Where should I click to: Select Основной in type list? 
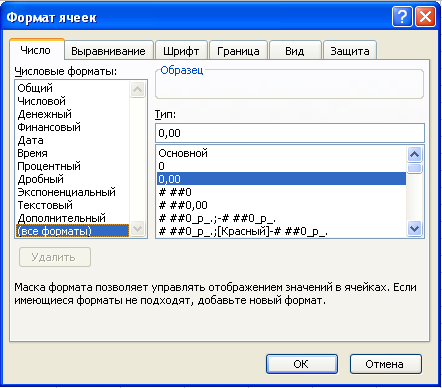(281, 153)
